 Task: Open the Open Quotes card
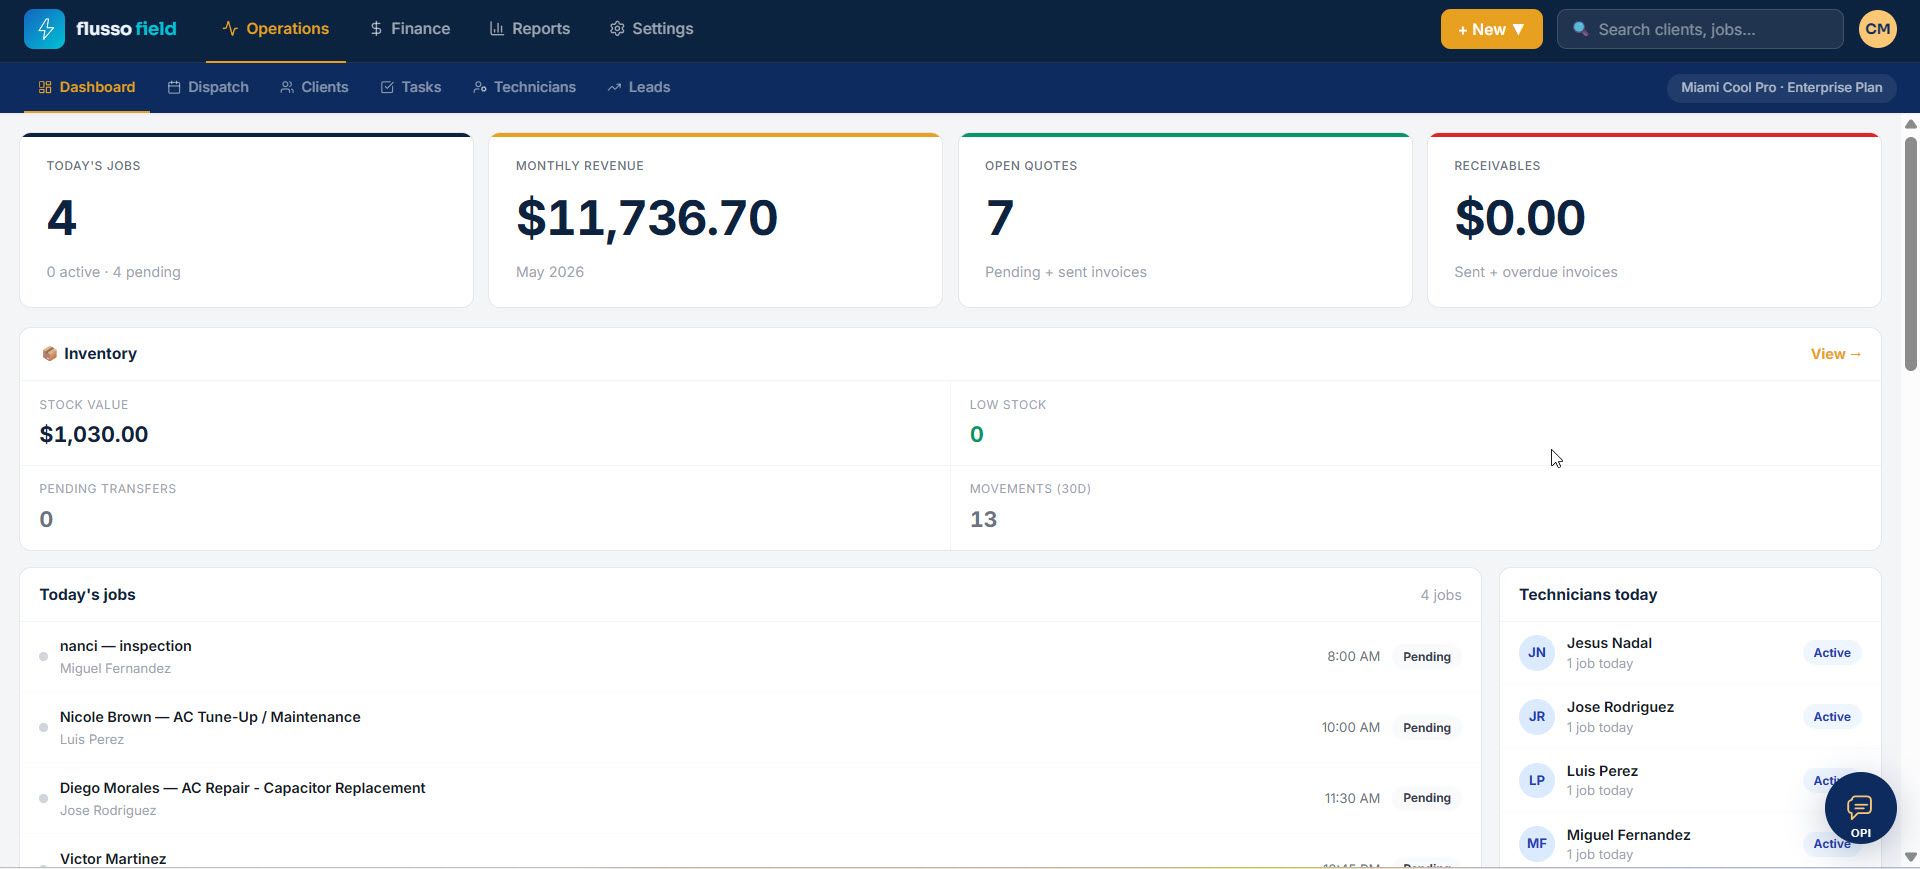tap(1185, 220)
